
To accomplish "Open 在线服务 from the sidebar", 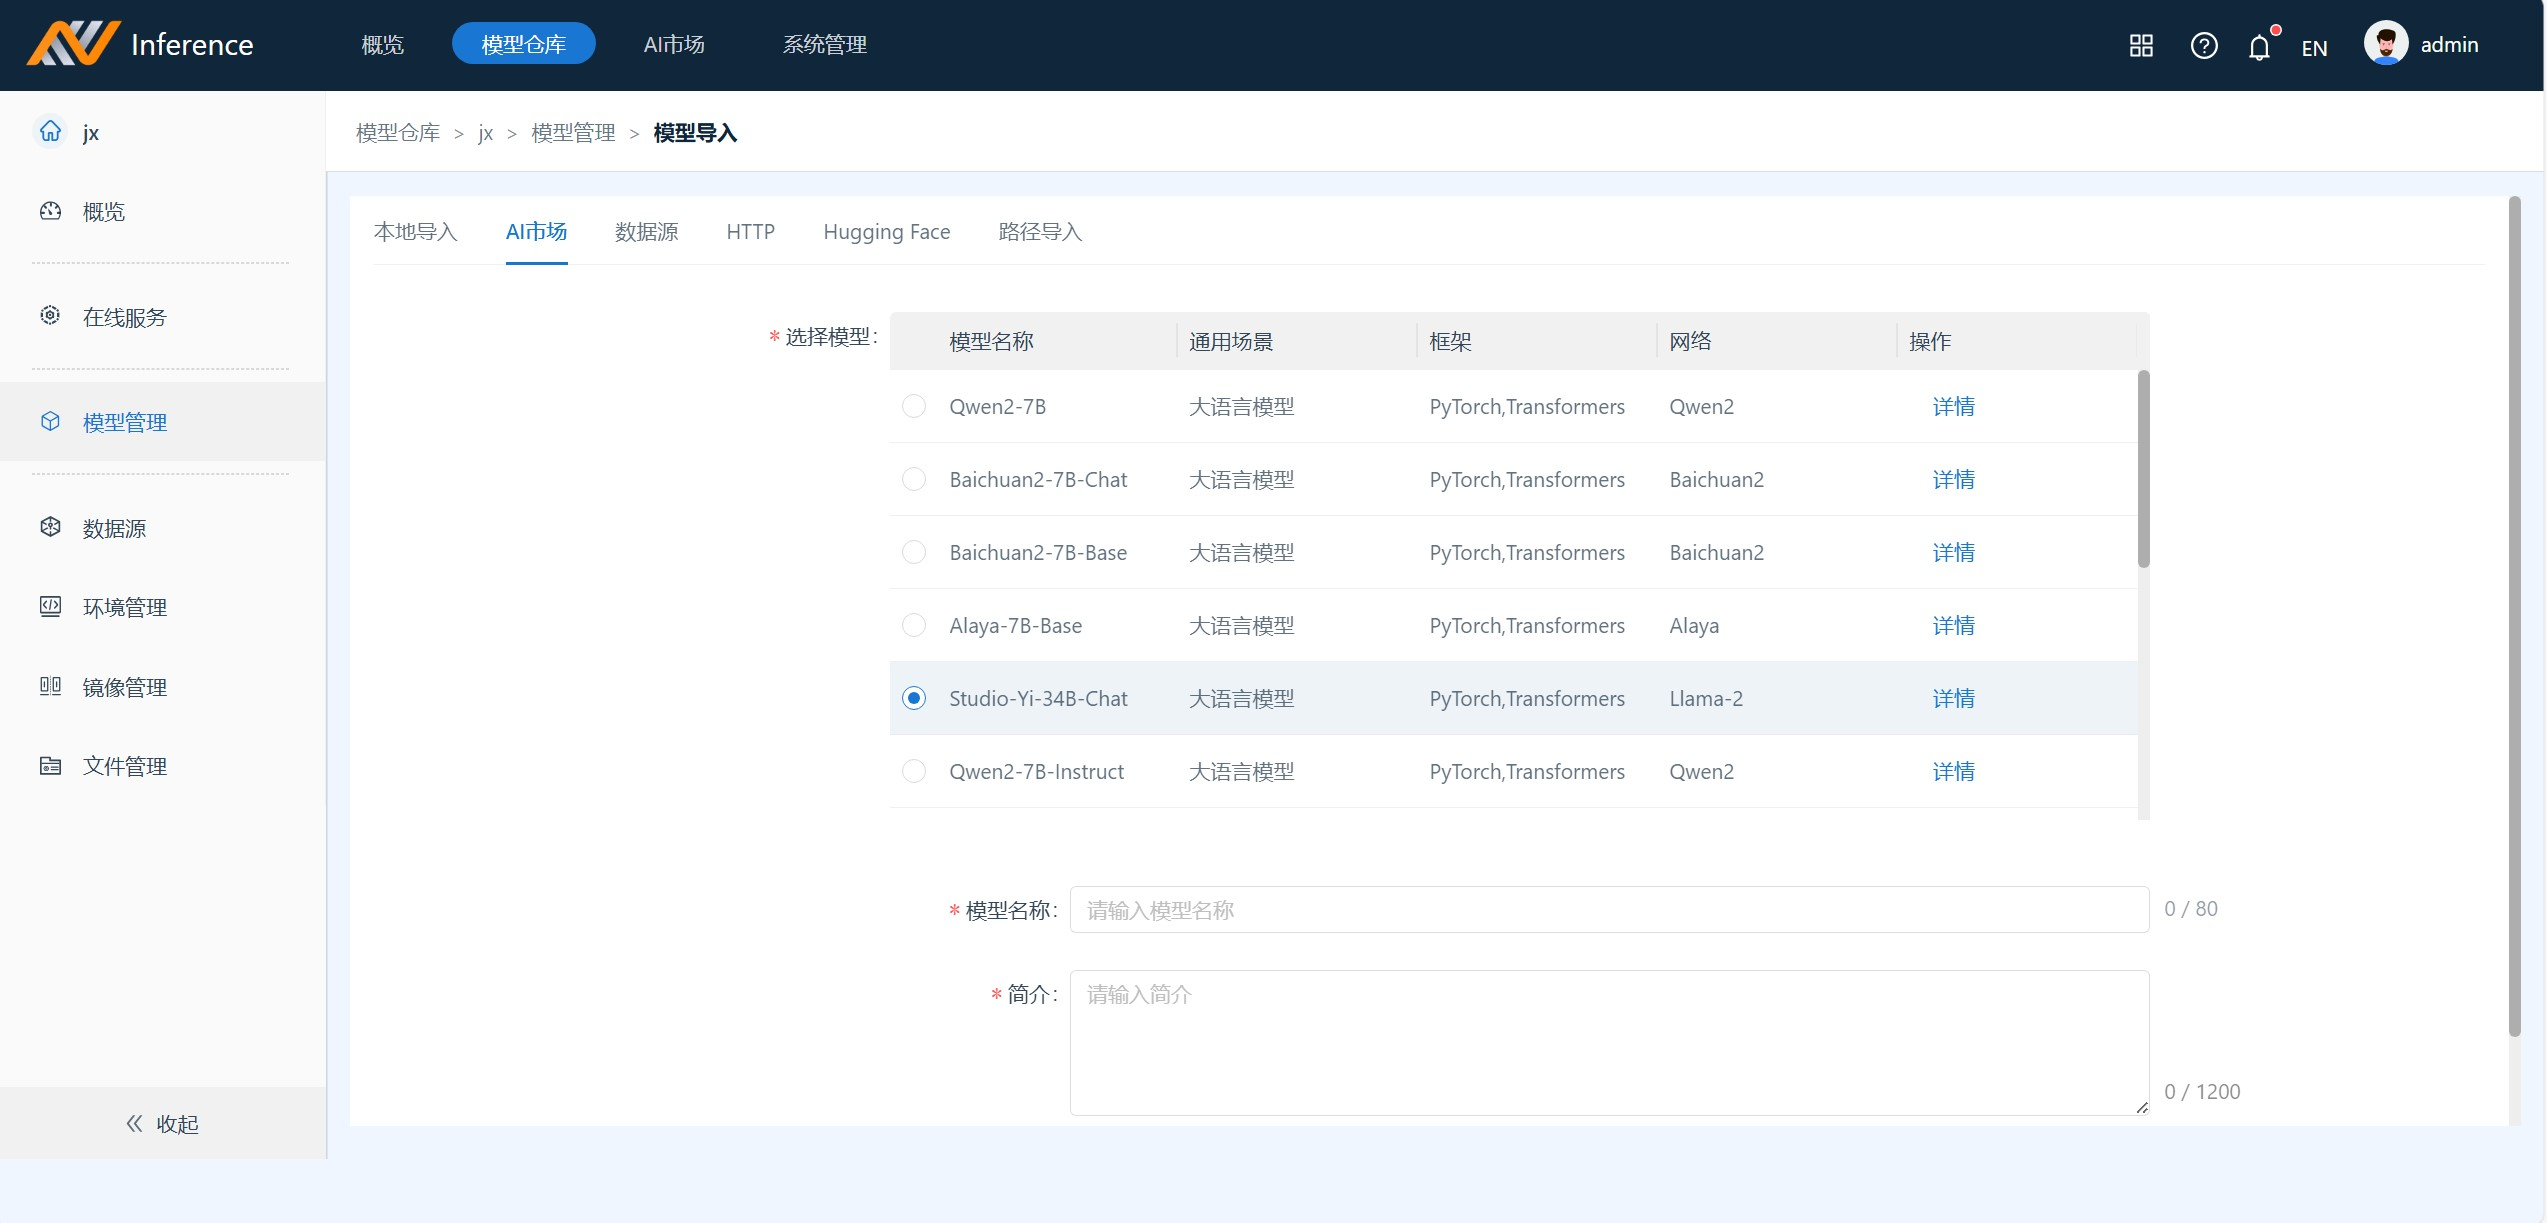I will (x=124, y=317).
